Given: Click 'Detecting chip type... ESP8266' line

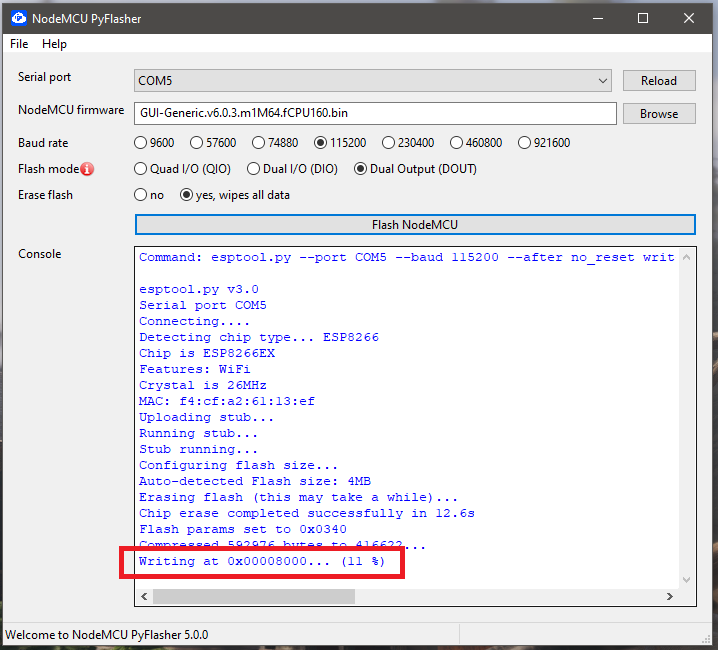Looking at the screenshot, I should [x=259, y=338].
